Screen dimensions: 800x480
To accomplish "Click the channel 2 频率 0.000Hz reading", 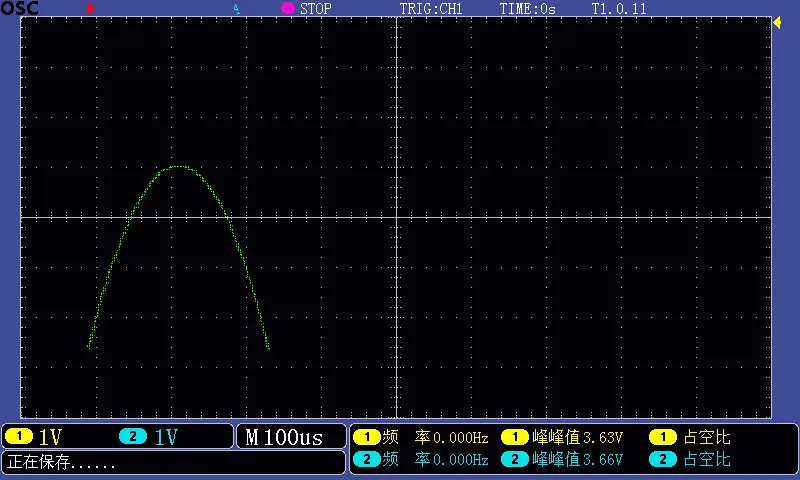I will (x=435, y=459).
